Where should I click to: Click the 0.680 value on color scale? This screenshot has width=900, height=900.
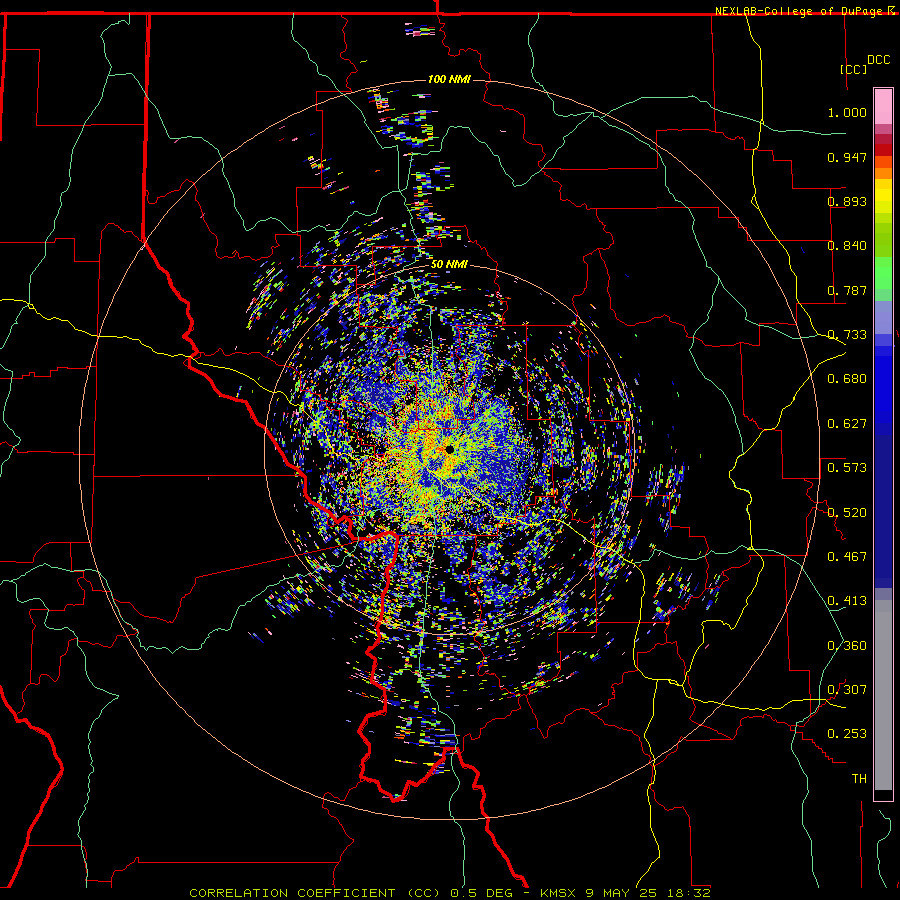[x=847, y=379]
